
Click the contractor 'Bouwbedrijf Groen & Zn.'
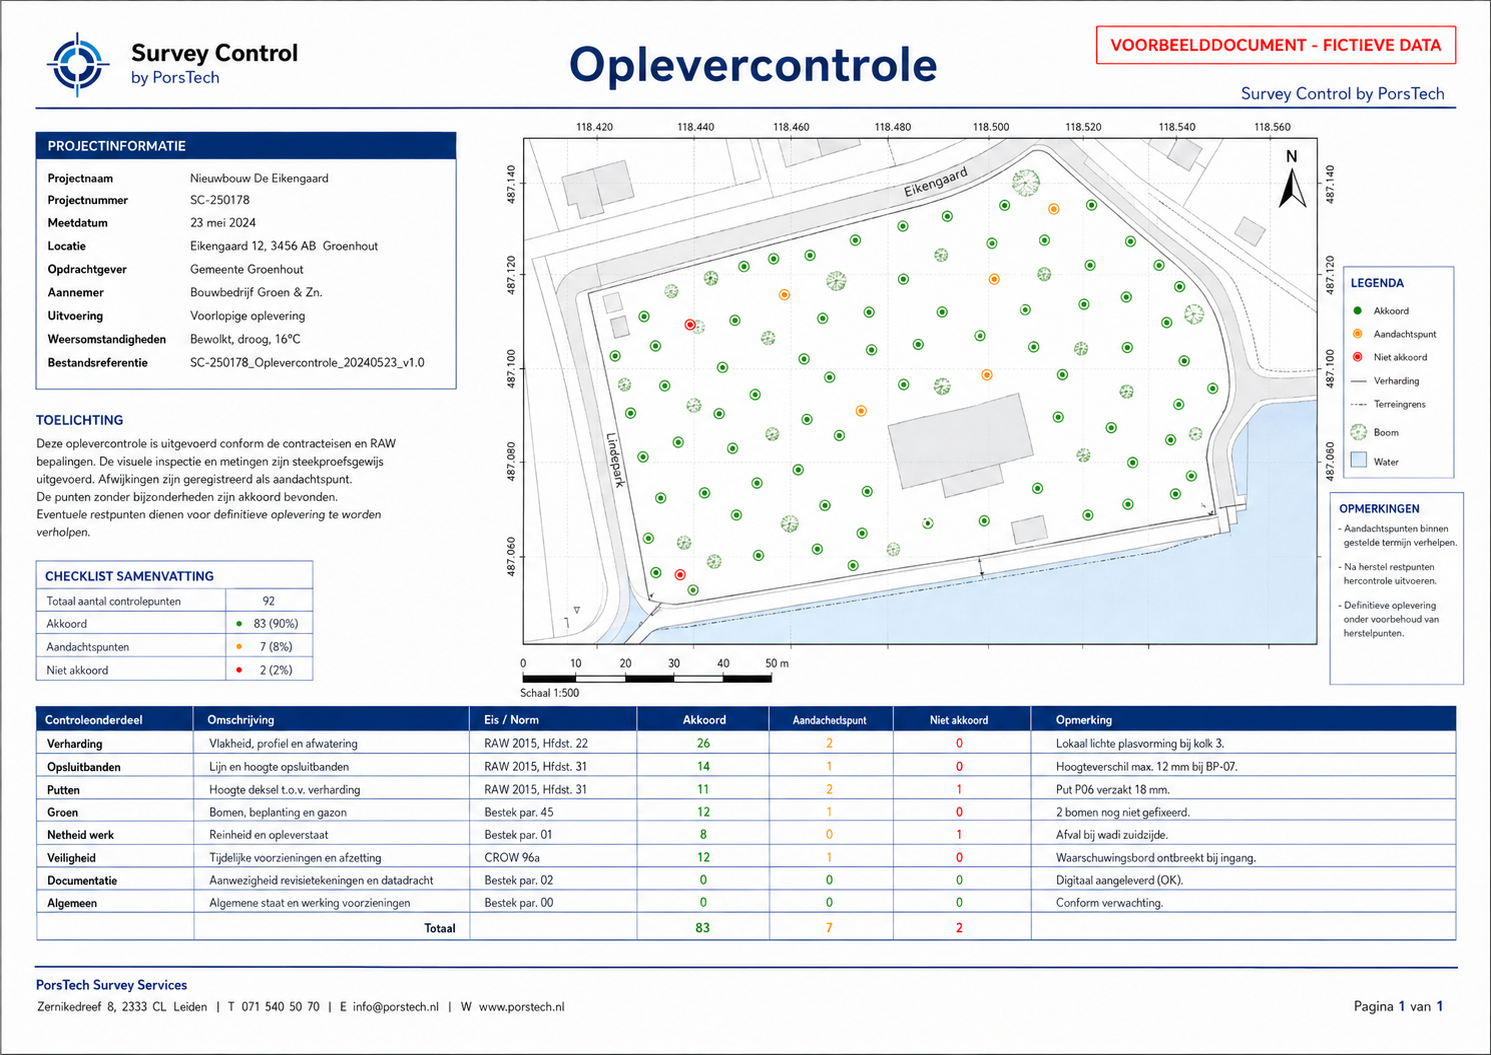coord(256,293)
